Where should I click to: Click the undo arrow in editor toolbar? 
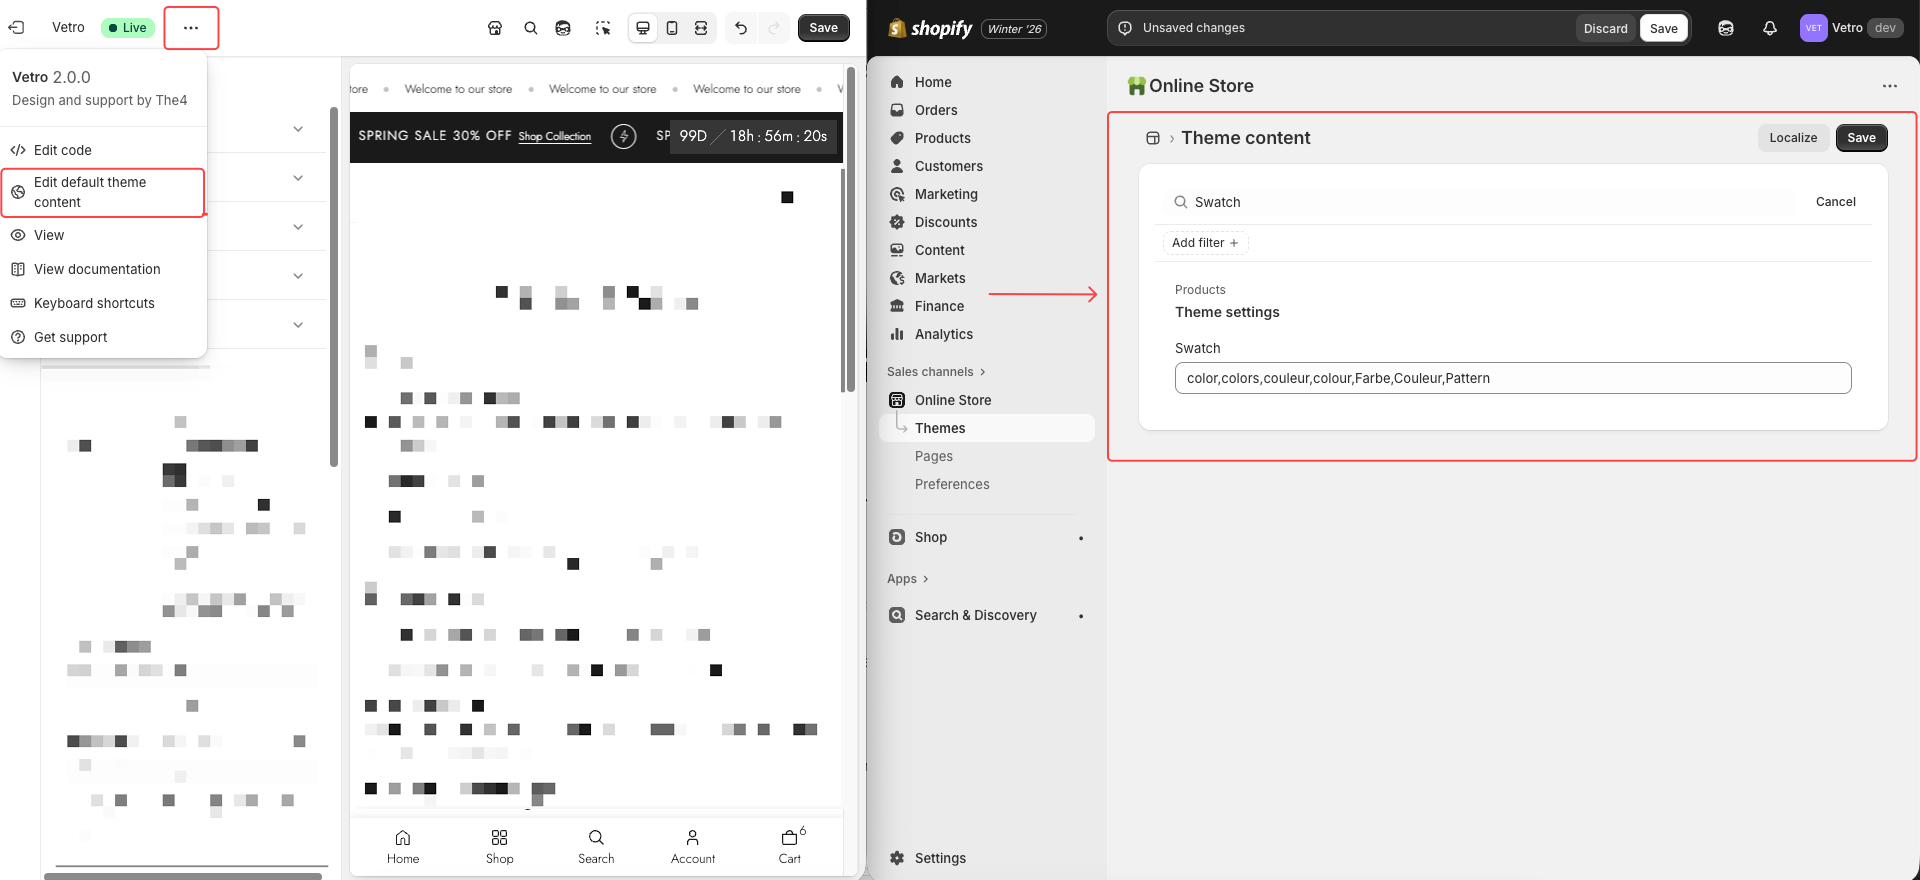[x=741, y=28]
